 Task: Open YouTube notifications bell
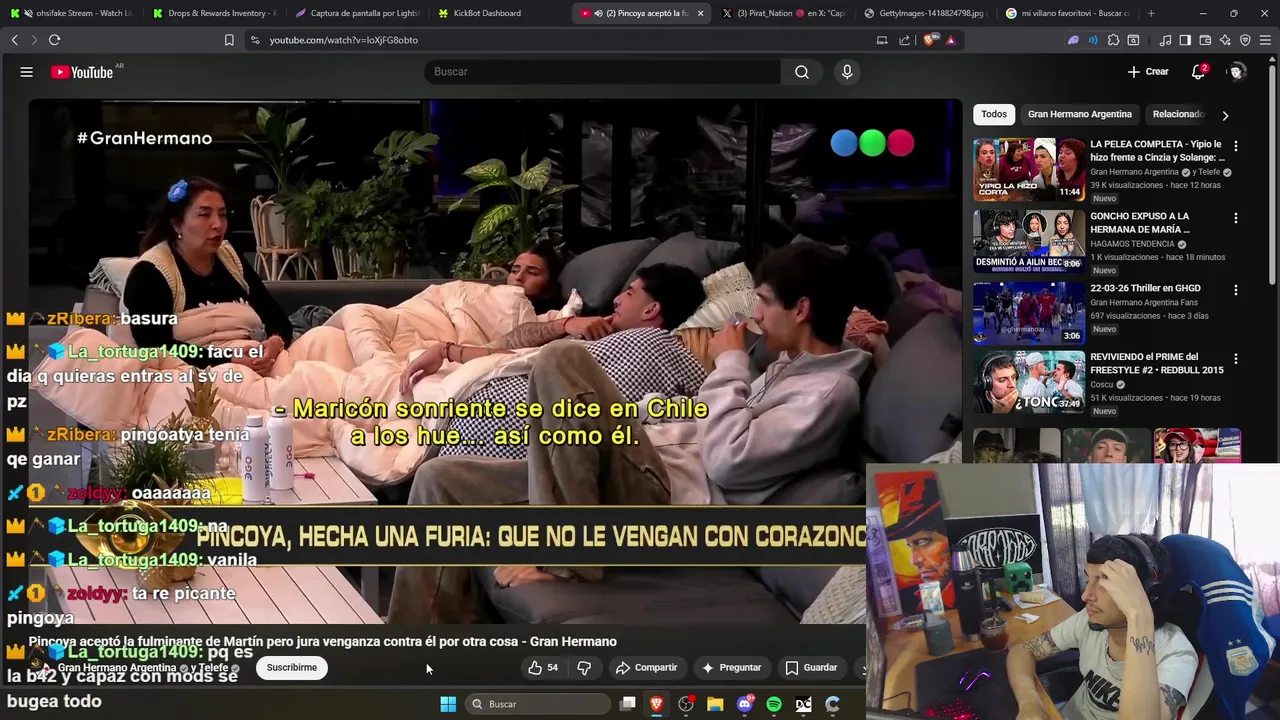[1198, 72]
